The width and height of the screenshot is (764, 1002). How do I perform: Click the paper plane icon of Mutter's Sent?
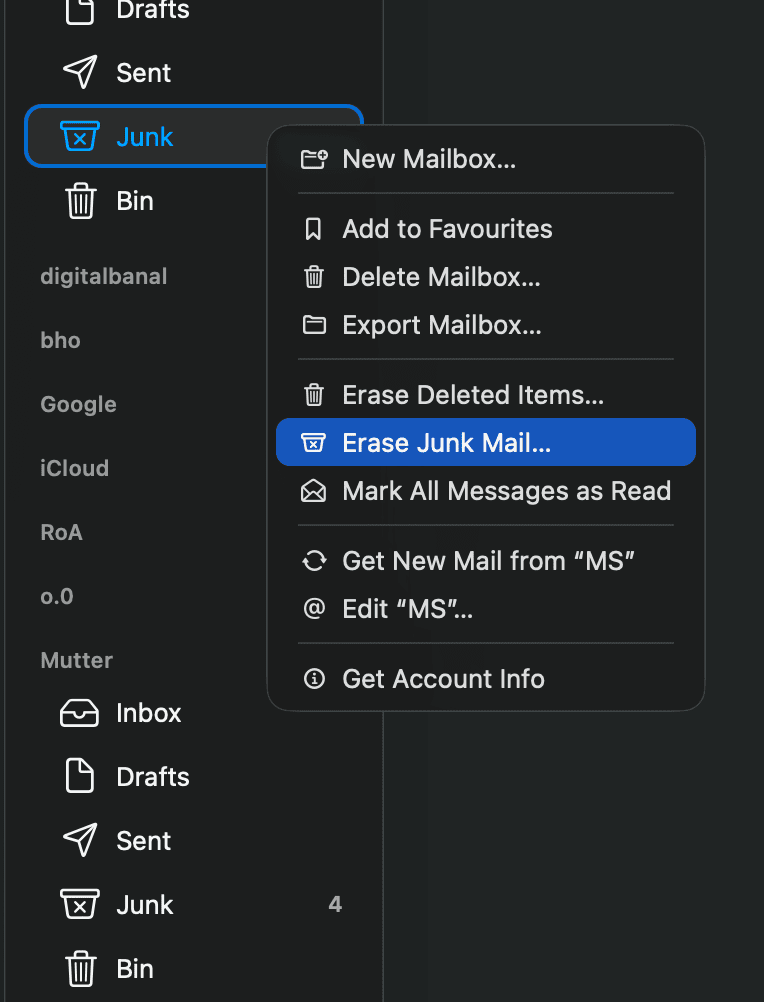(80, 840)
